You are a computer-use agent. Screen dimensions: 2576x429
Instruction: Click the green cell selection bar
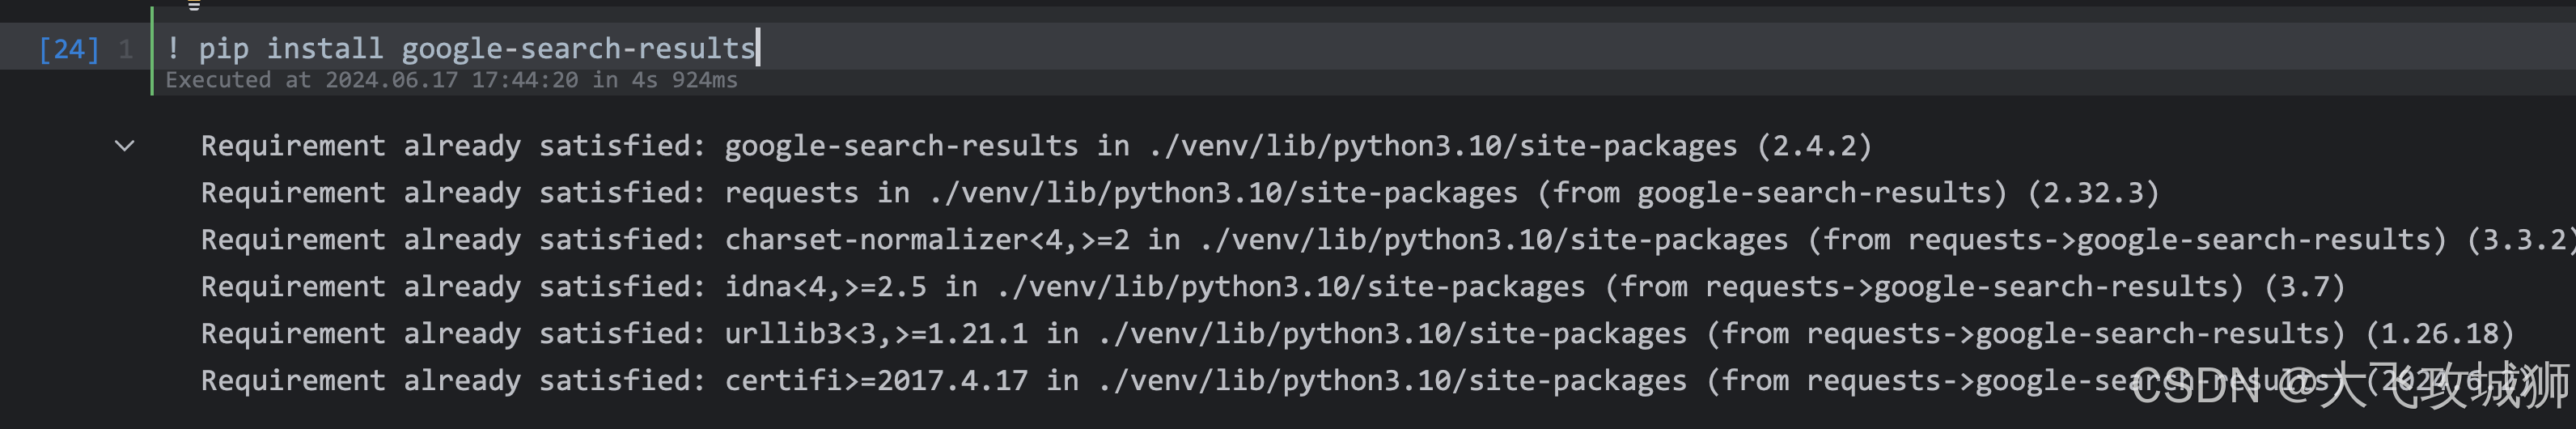point(152,50)
